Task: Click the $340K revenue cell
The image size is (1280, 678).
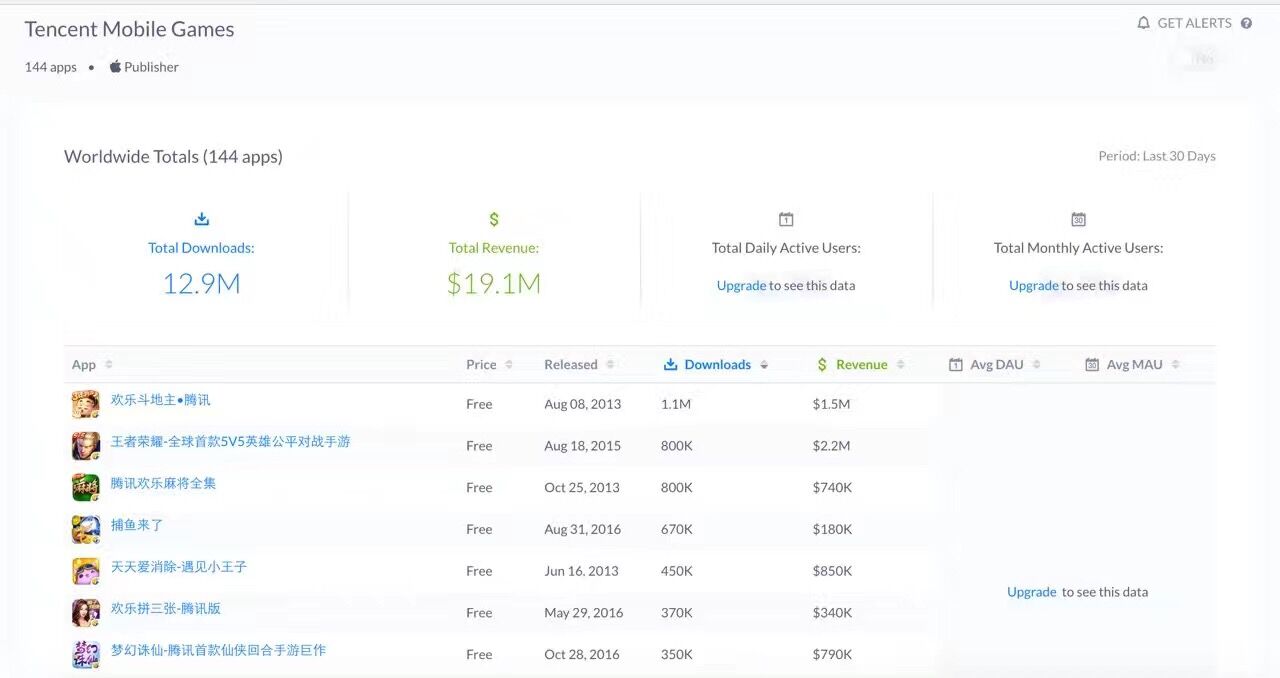Action: (x=832, y=613)
